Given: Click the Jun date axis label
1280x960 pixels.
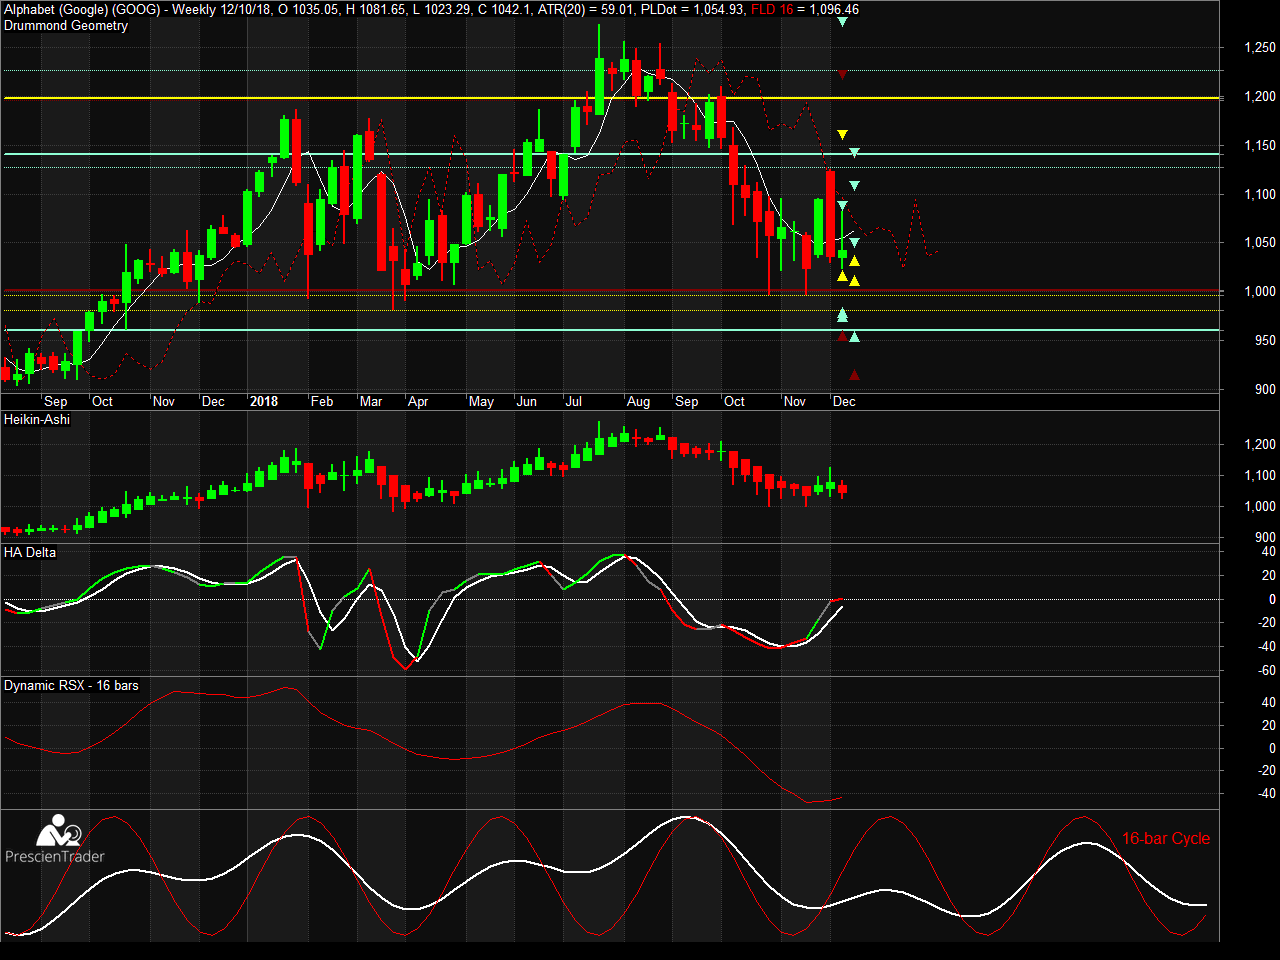Looking at the screenshot, I should [x=527, y=401].
